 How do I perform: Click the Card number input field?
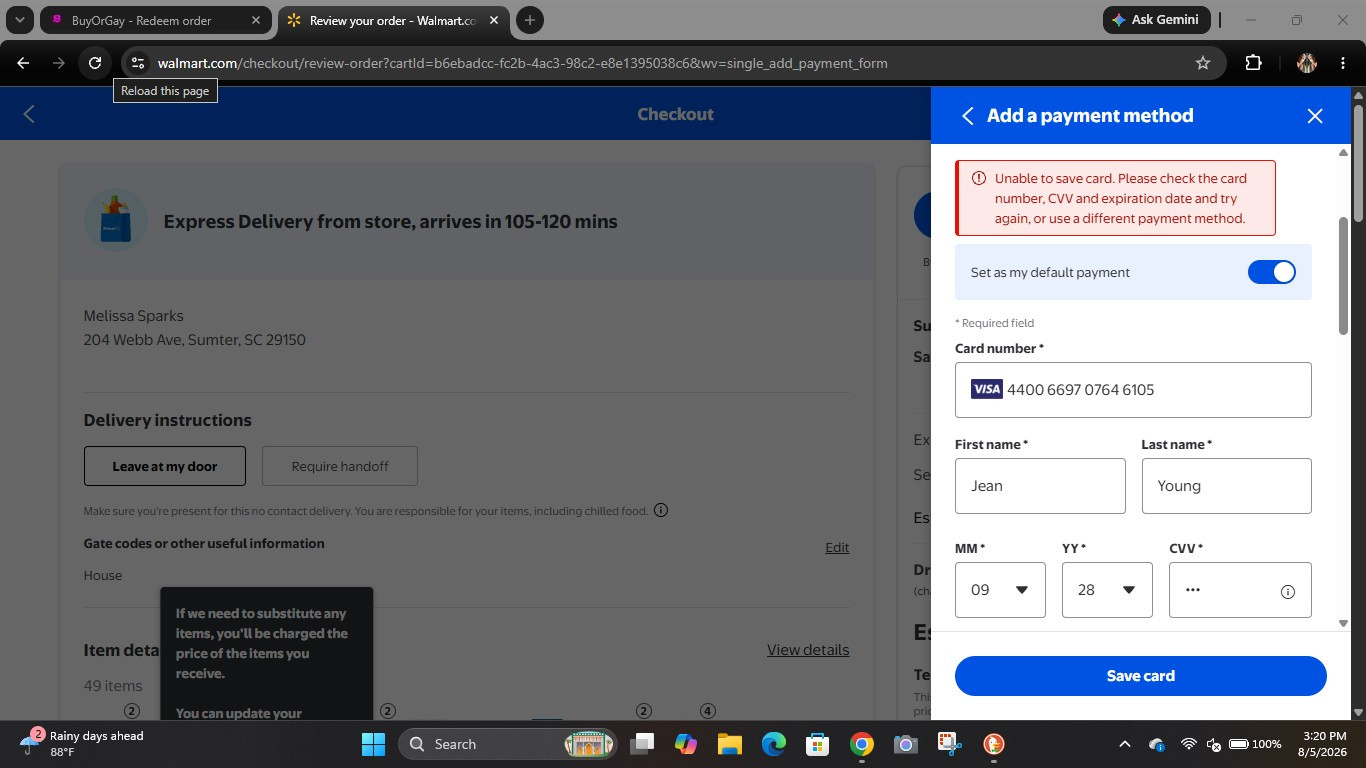coord(1133,390)
